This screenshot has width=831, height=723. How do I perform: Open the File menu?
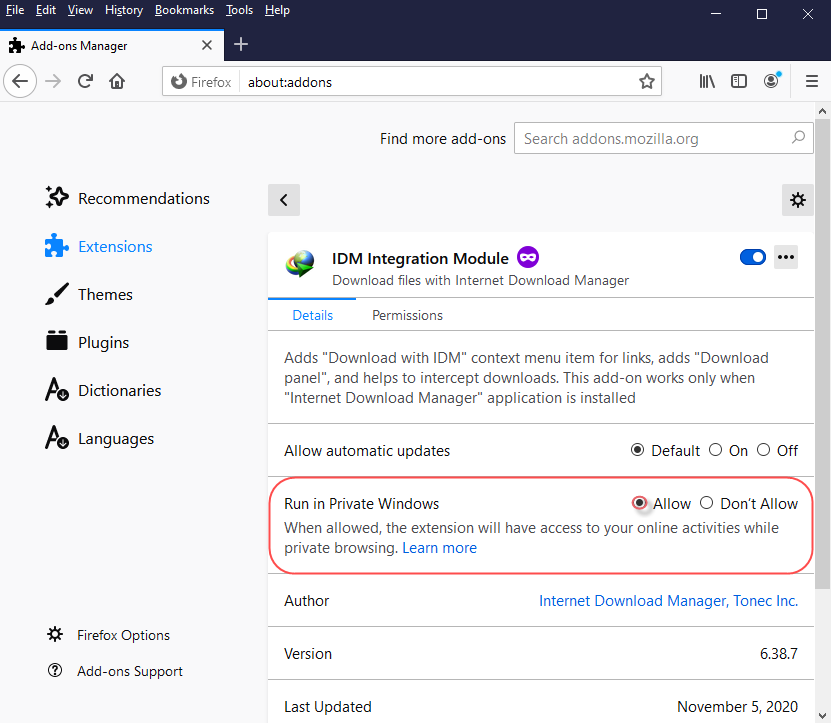[15, 10]
